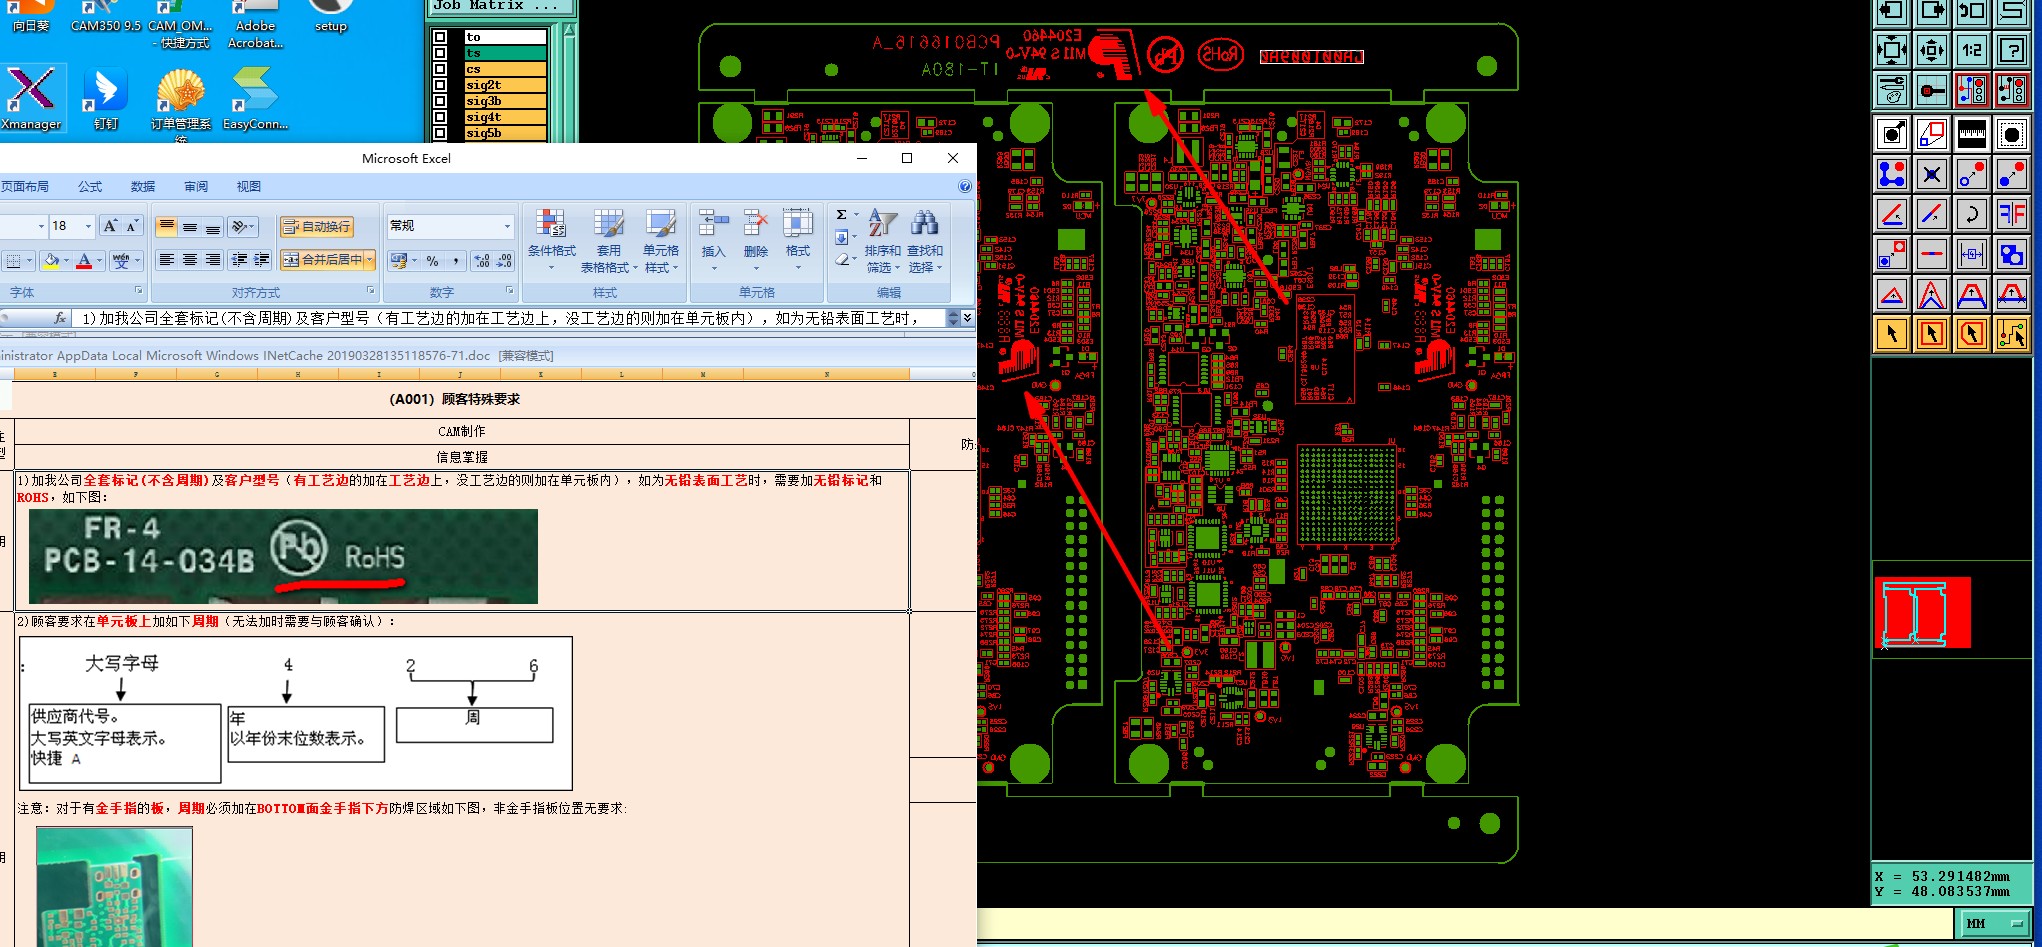
Task: Select the blue X delete-point tool
Action: (1931, 174)
